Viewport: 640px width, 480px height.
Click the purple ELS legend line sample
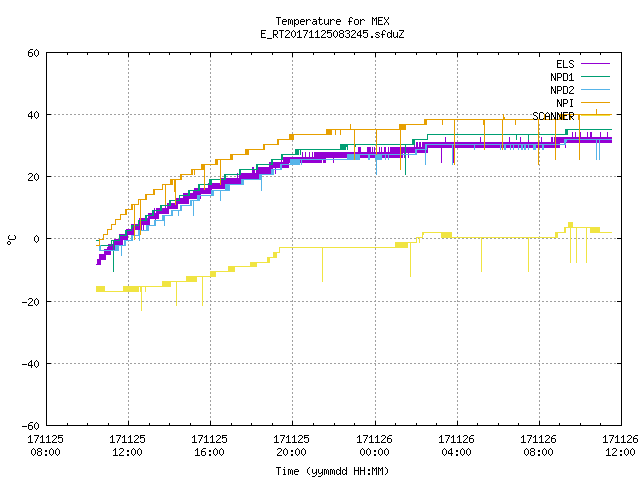[596, 64]
